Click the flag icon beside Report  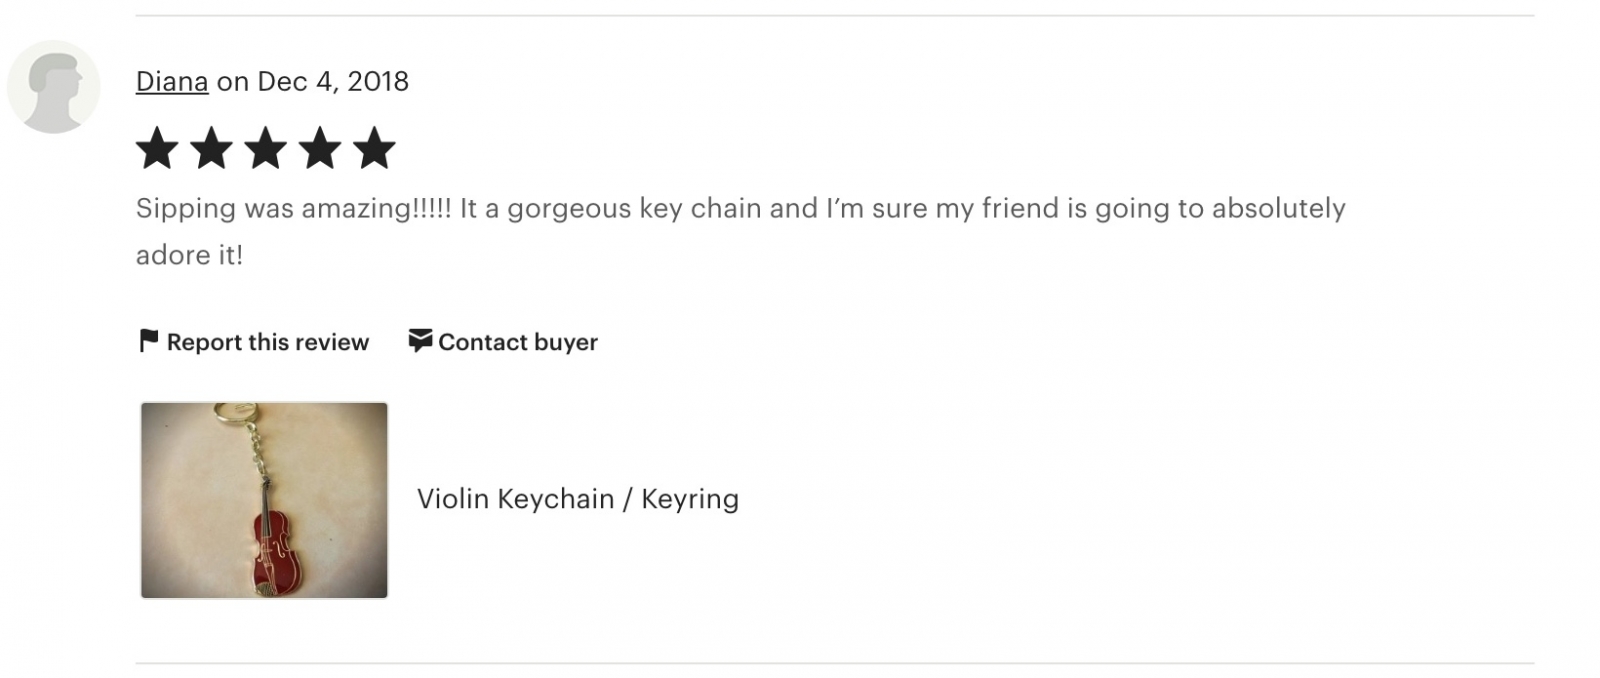click(148, 341)
